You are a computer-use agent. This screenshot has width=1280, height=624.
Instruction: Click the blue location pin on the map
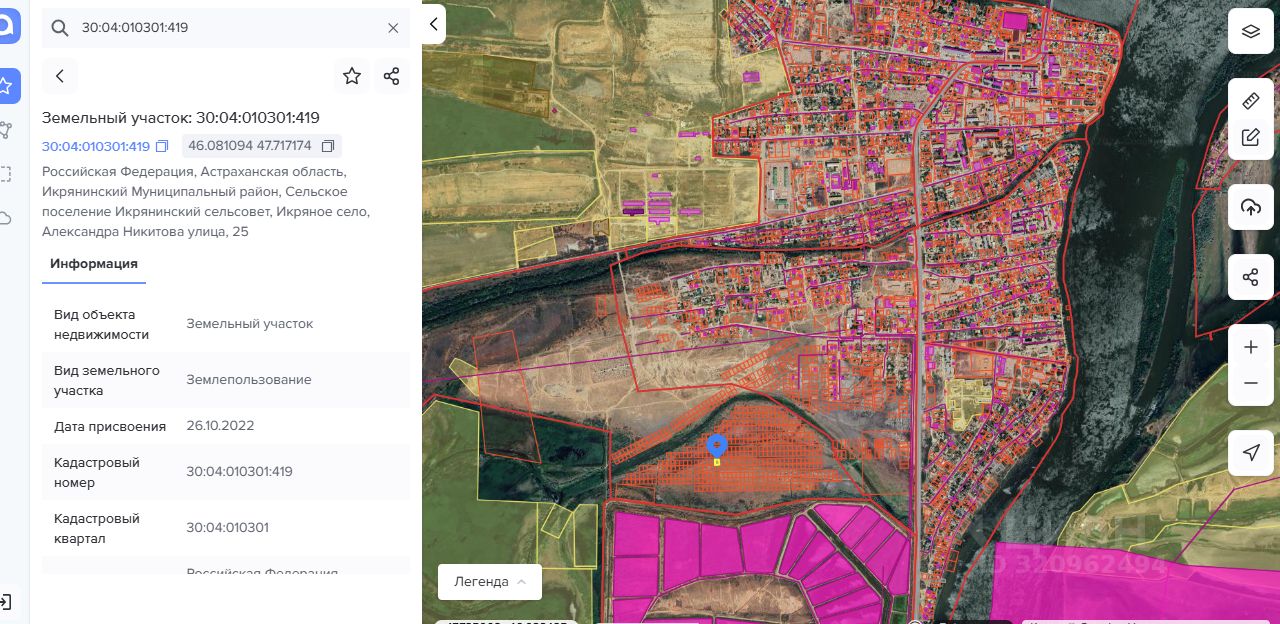tap(716, 447)
